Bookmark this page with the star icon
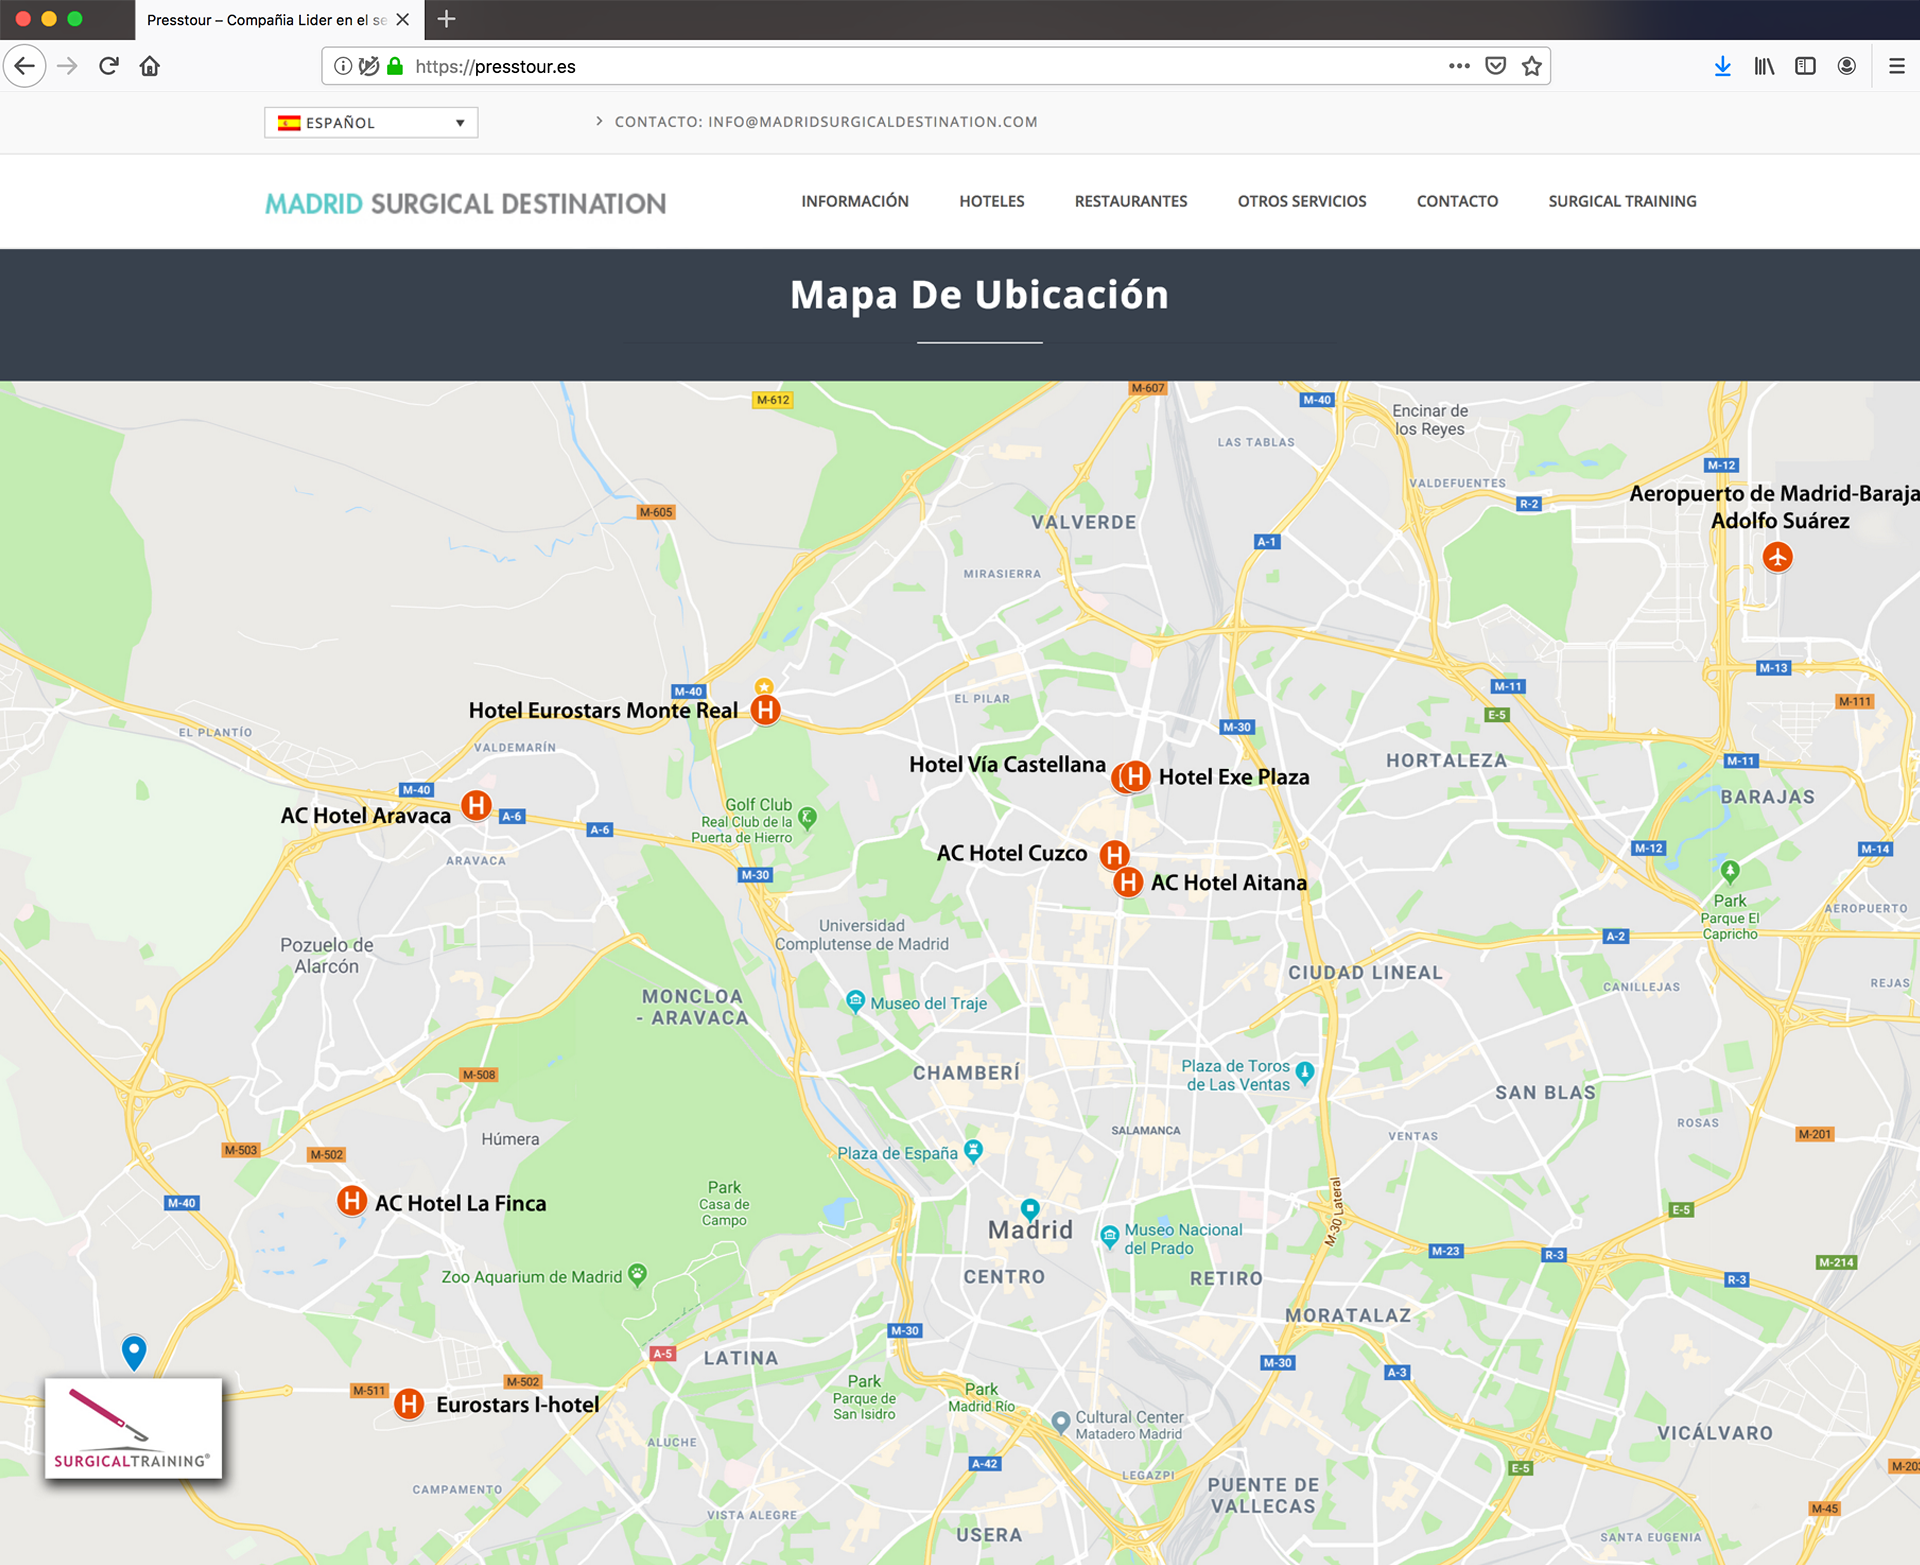 click(1531, 66)
